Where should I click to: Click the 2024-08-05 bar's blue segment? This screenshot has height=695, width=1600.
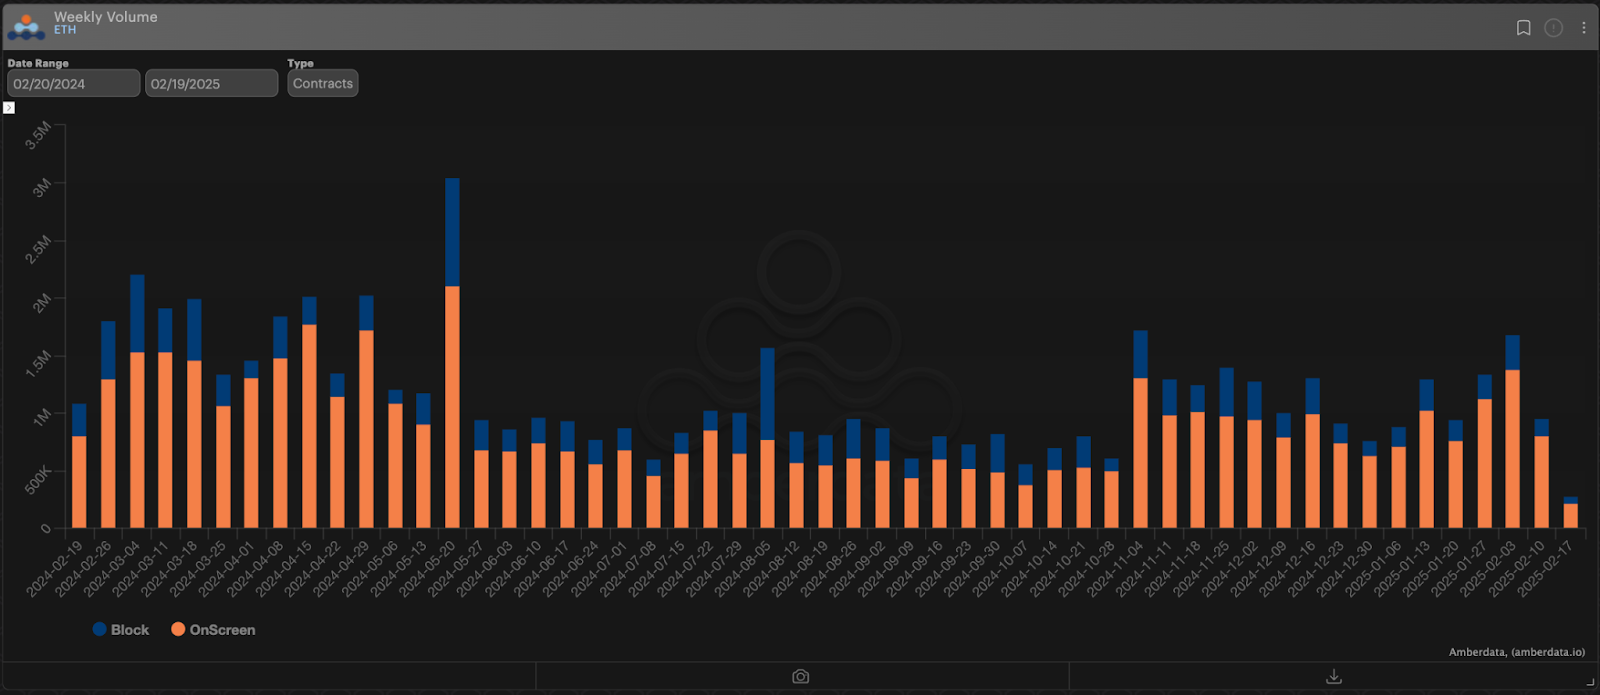tap(767, 394)
